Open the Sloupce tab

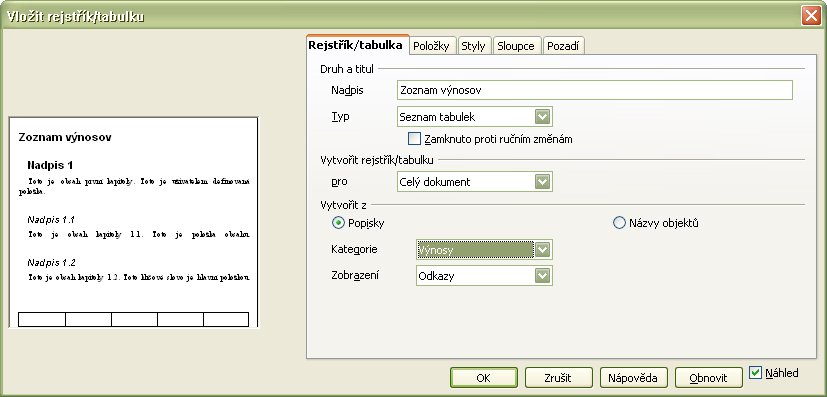pos(516,46)
